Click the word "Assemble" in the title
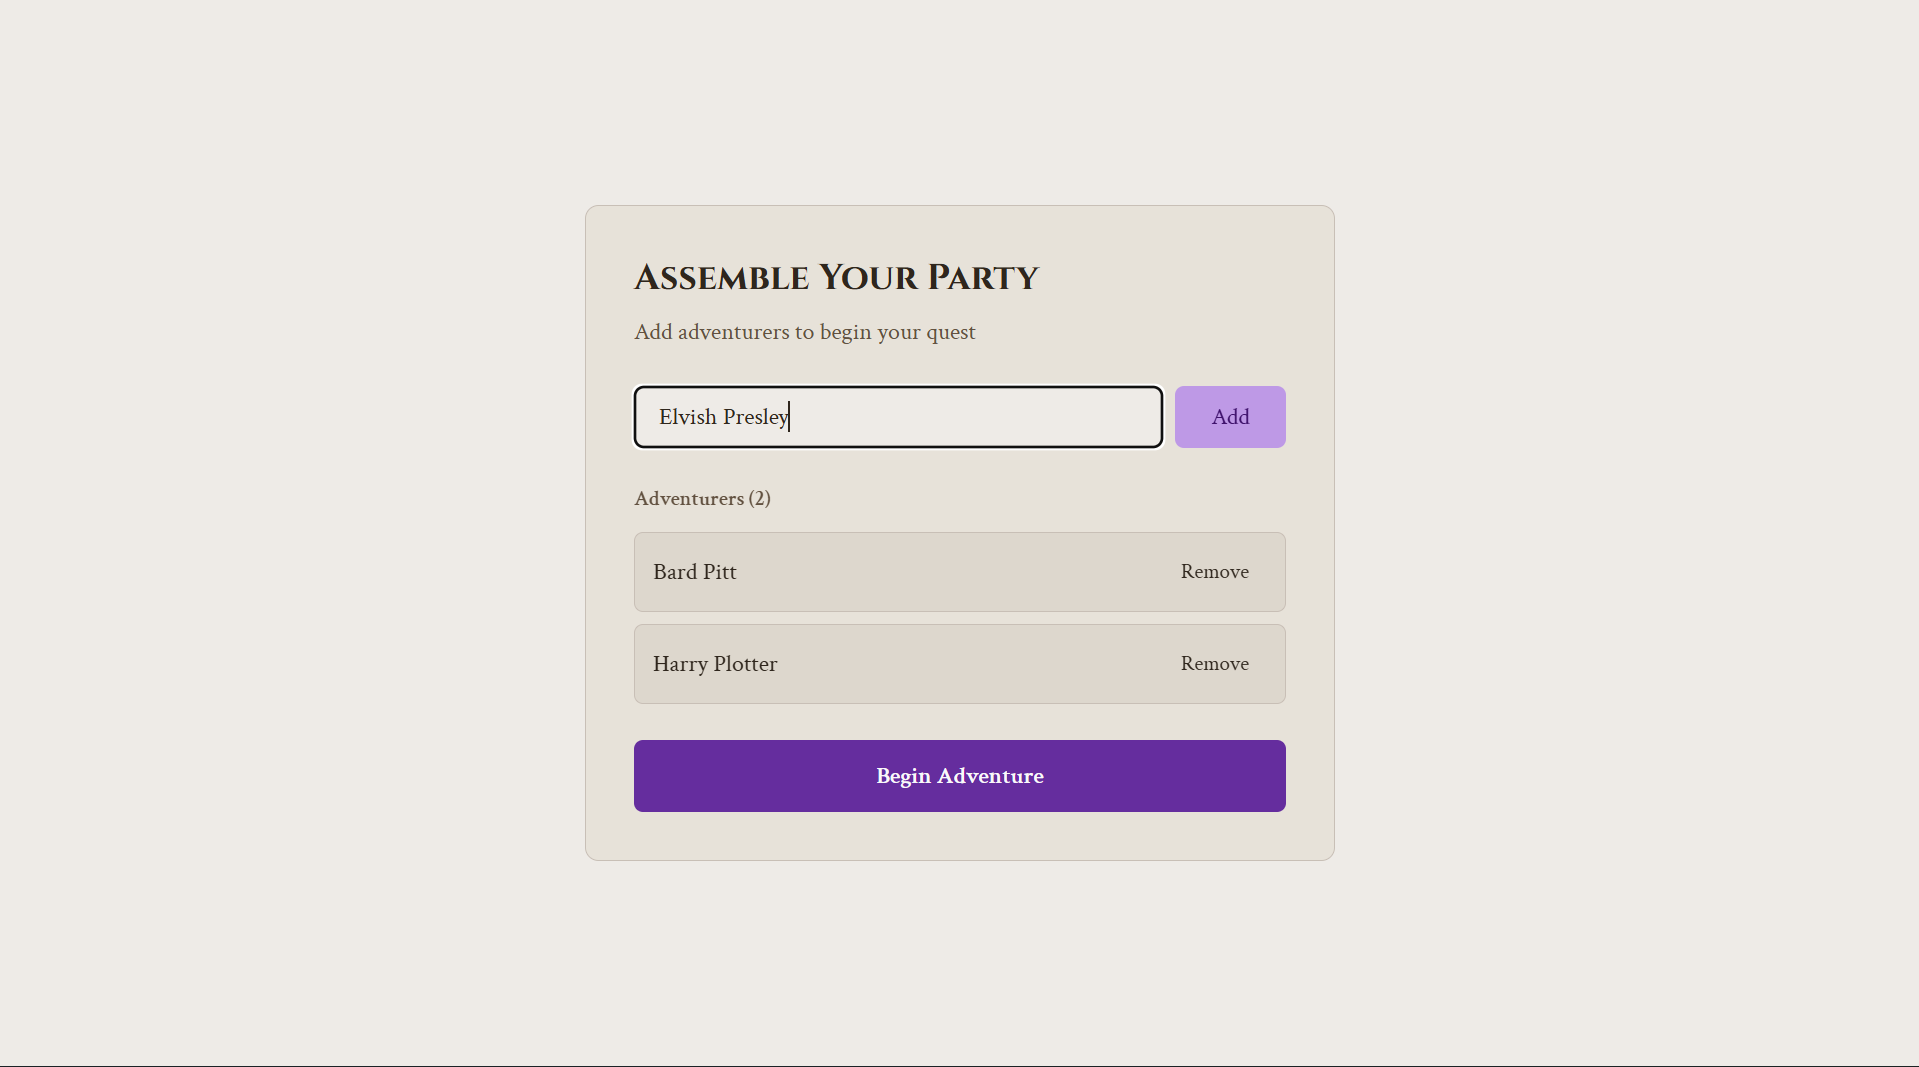The height and width of the screenshot is (1067, 1919). tap(721, 278)
